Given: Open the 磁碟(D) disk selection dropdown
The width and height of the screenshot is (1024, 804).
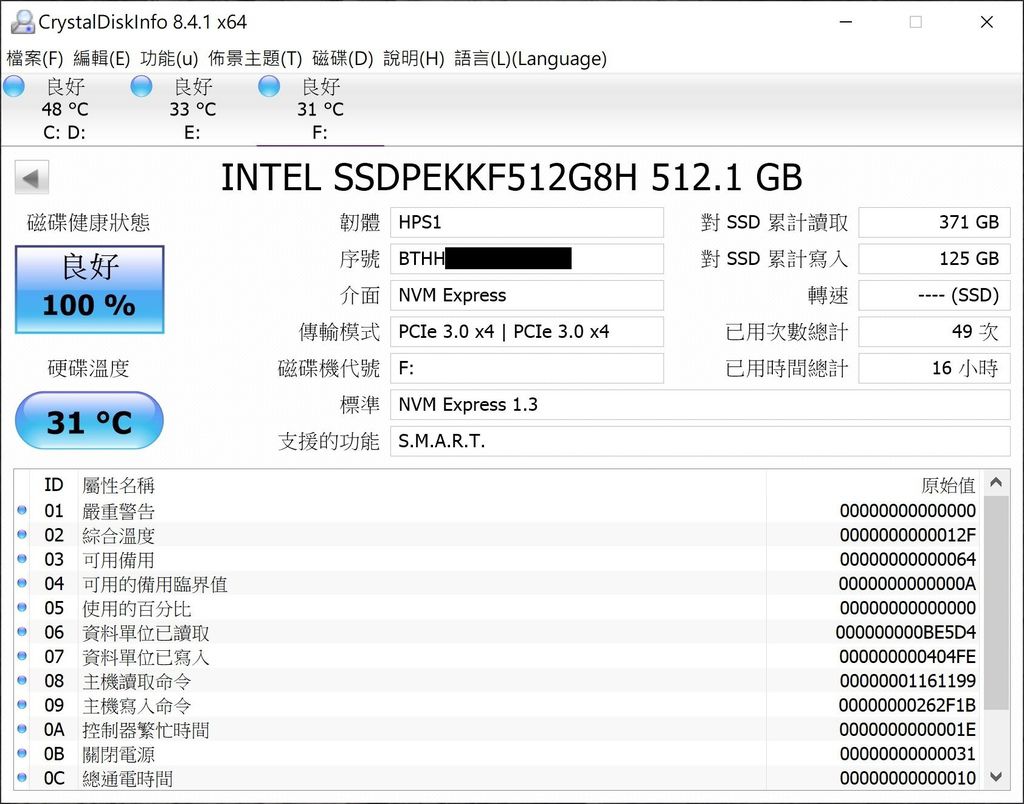Looking at the screenshot, I should [343, 58].
